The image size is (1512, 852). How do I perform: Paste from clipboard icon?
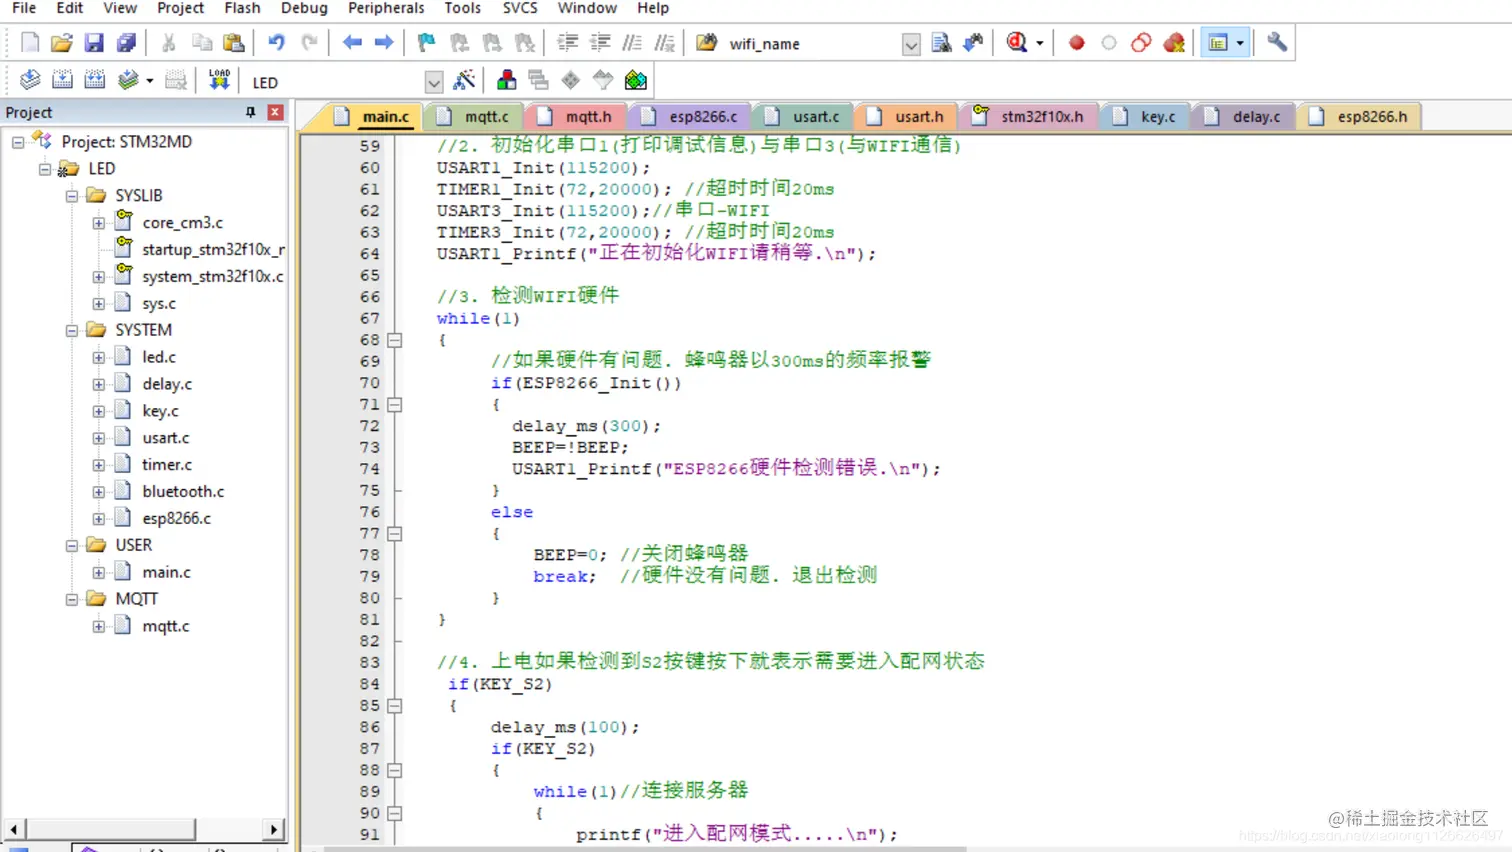tap(234, 43)
